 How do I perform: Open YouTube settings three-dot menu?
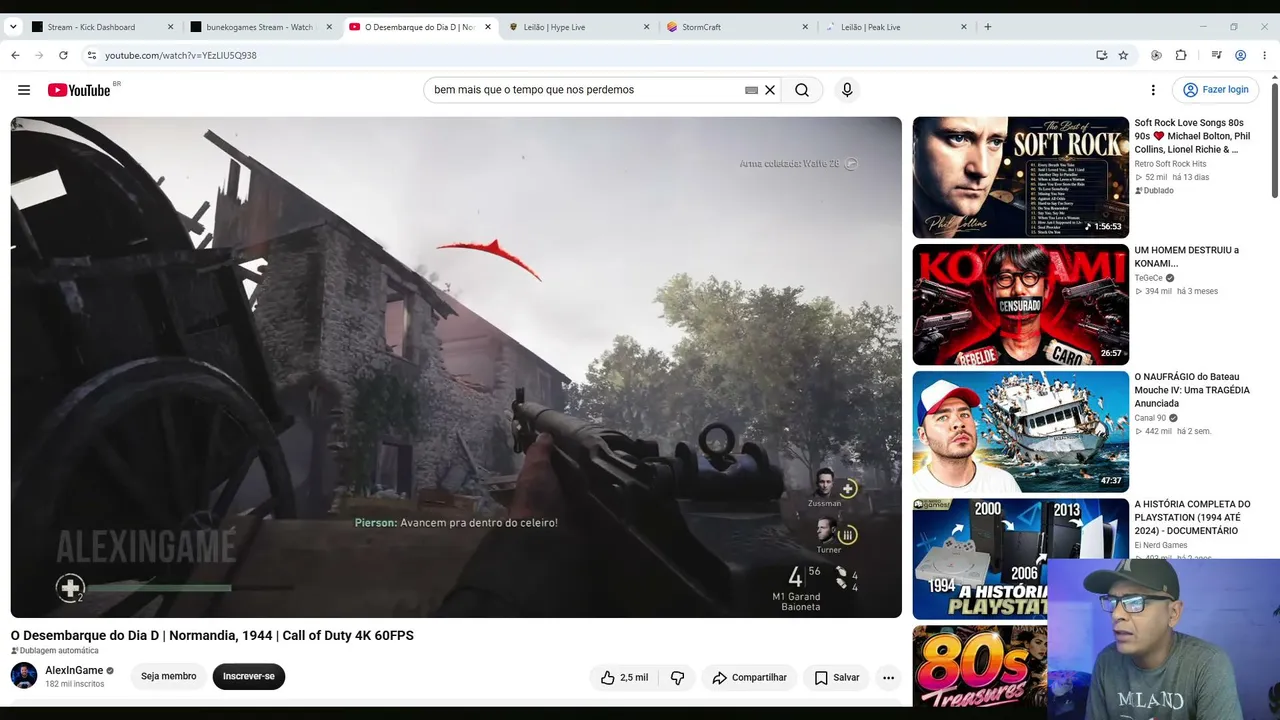pyautogui.click(x=1153, y=90)
